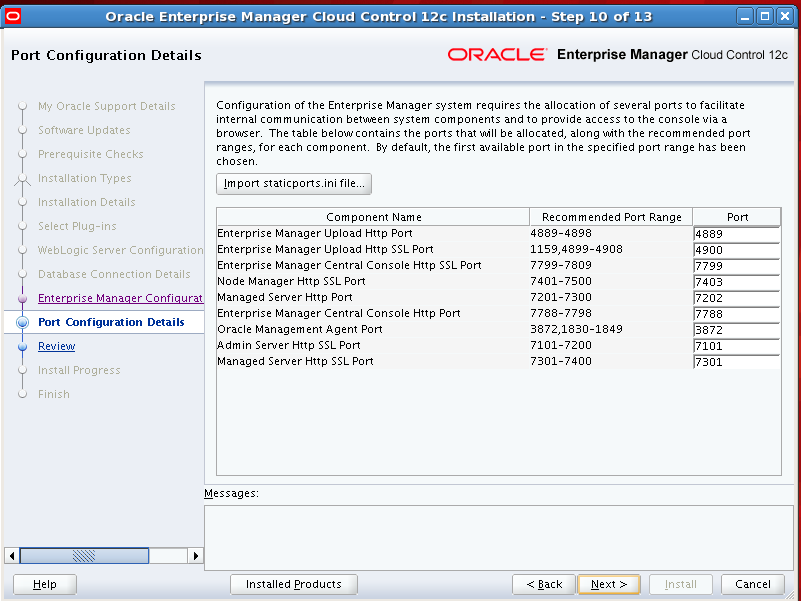801x601 pixels.
Task: Select the Oracle Management Agent Port name
Action: (300, 329)
